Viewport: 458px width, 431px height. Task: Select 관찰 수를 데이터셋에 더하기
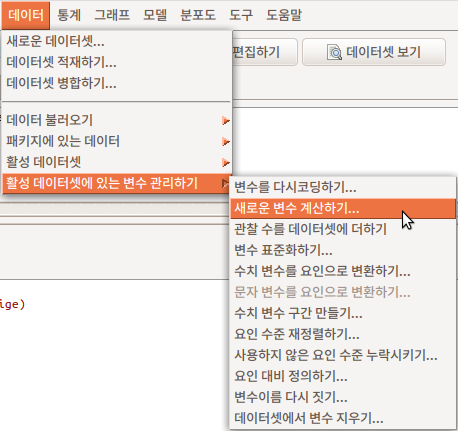(343, 229)
